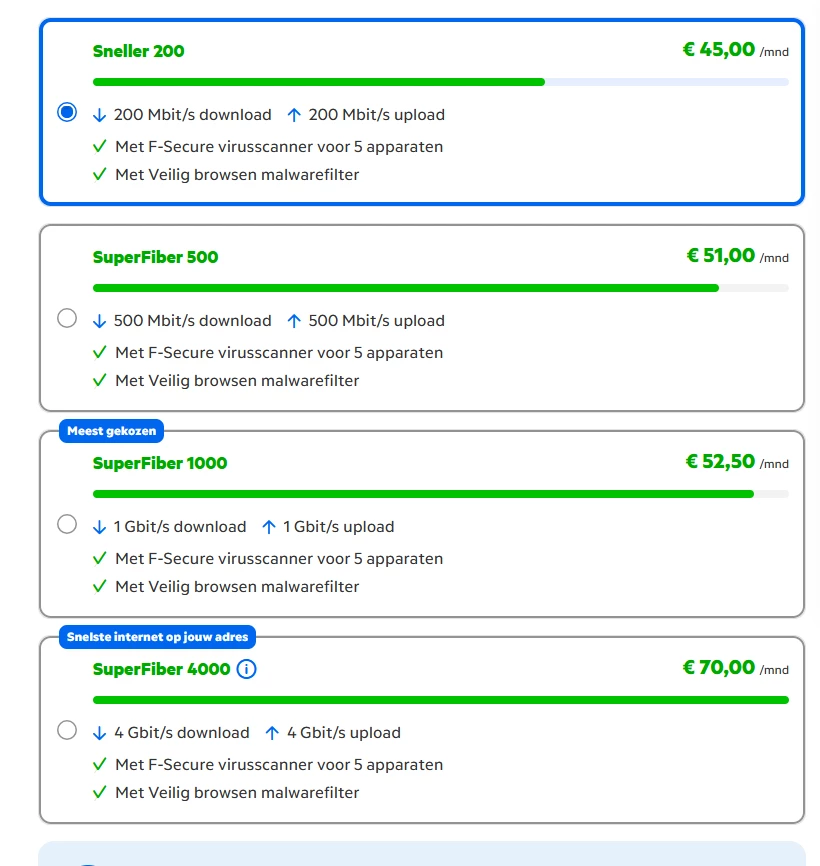
Task: Click the Sneller 200 speed progress bar
Action: point(441,82)
